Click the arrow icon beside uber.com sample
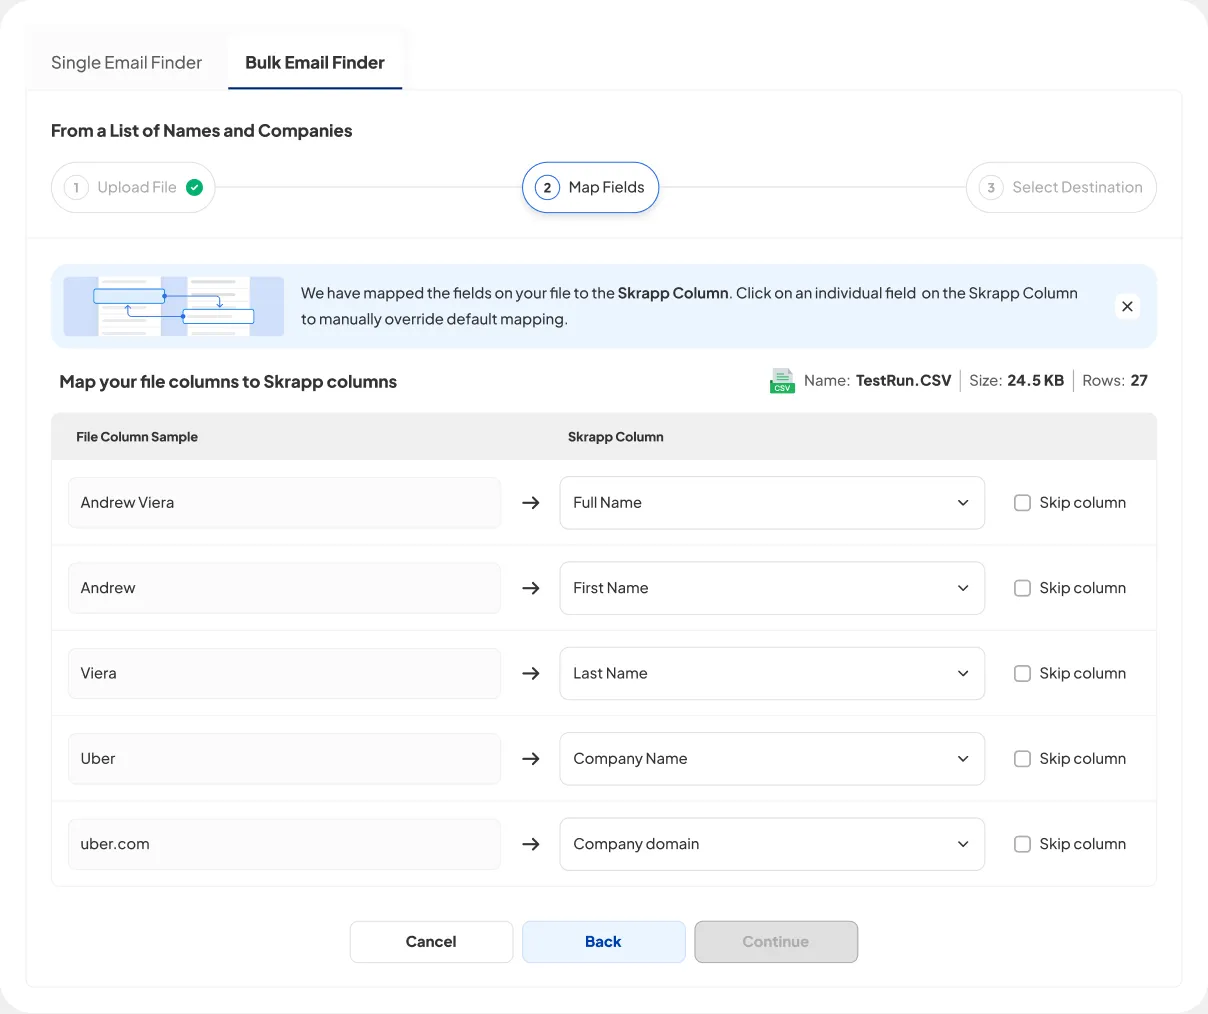The image size is (1208, 1014). click(531, 844)
